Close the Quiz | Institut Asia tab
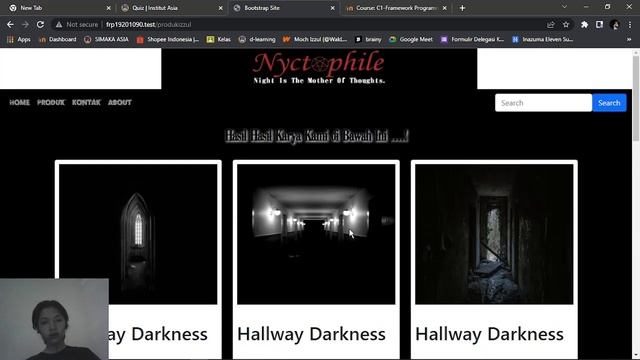The width and height of the screenshot is (640, 360). pyautogui.click(x=220, y=8)
